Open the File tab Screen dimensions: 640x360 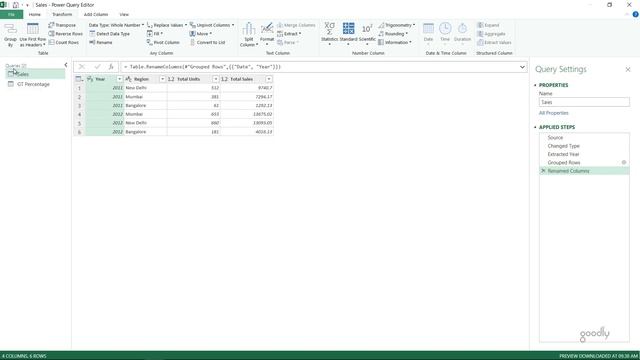point(11,15)
